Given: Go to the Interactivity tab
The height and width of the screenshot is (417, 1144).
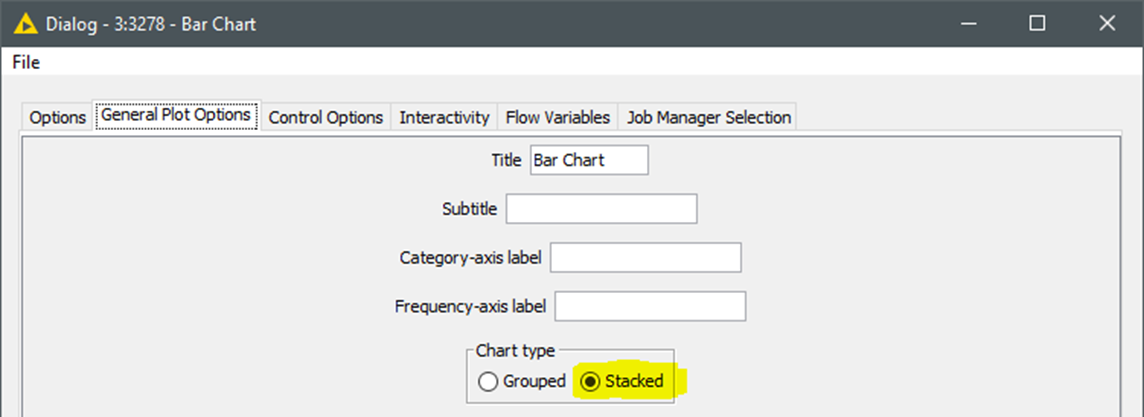Looking at the screenshot, I should pos(444,117).
